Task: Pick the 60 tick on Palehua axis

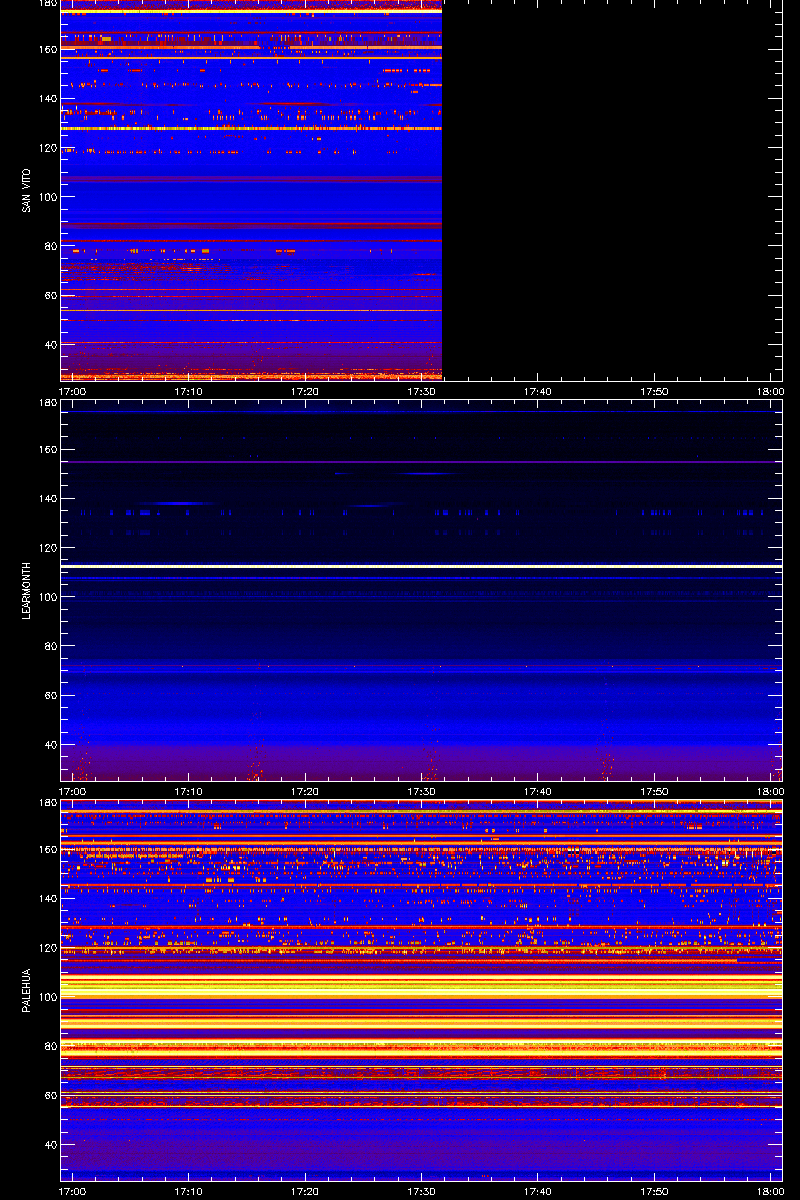Action: pyautogui.click(x=50, y=1095)
